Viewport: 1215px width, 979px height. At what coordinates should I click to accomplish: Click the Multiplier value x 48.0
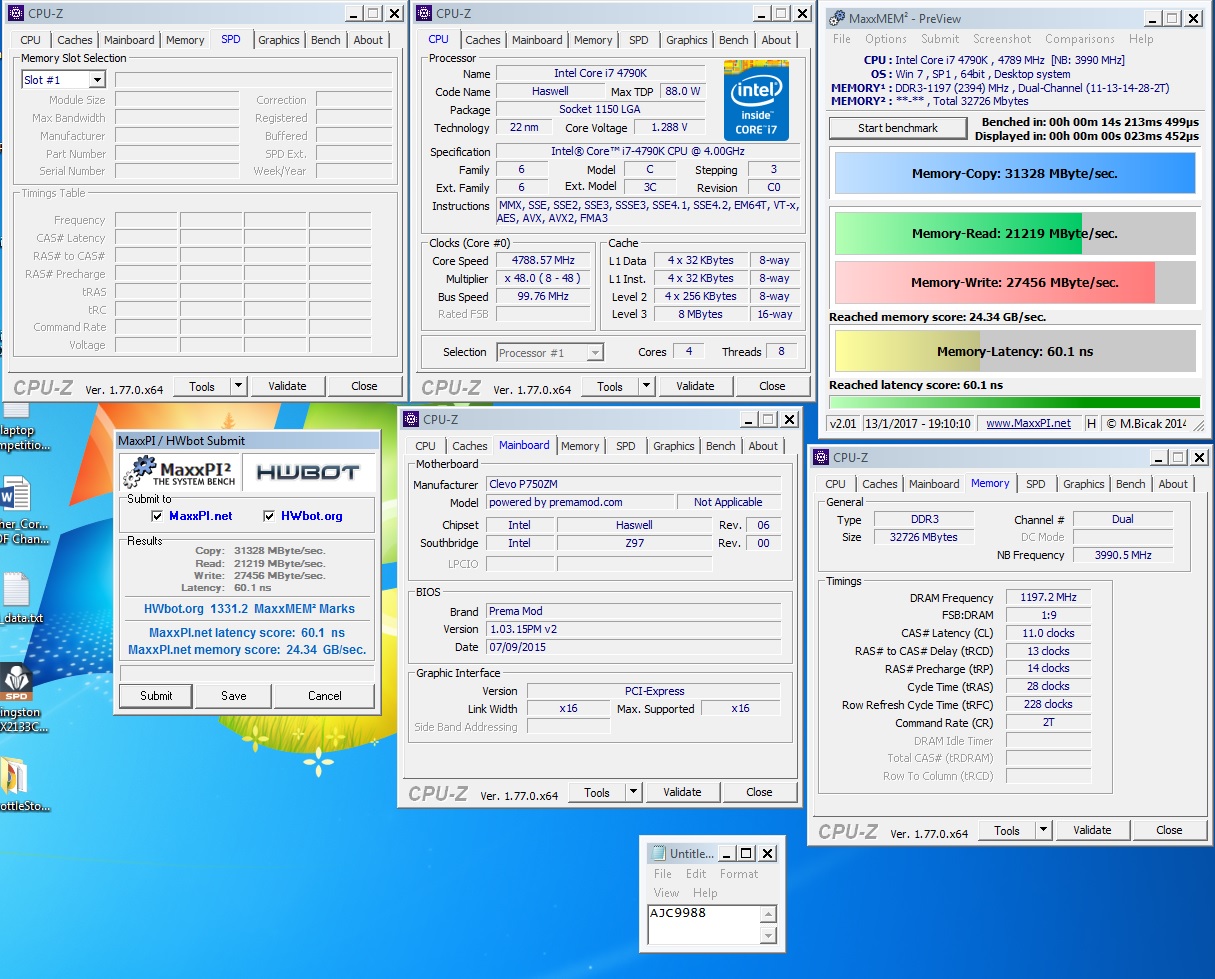[x=544, y=279]
